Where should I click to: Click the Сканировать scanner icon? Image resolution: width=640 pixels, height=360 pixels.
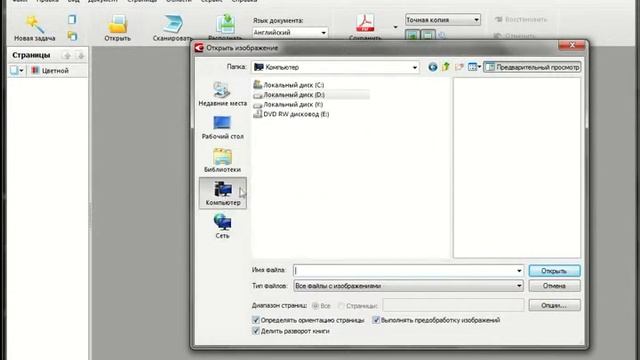(172, 24)
